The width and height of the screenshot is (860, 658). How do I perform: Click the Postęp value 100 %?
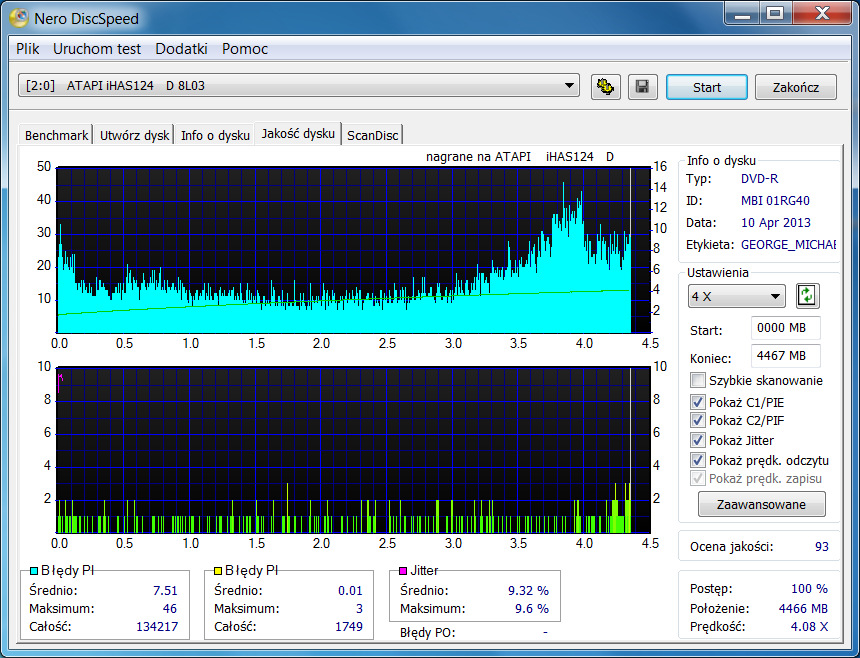pos(809,589)
